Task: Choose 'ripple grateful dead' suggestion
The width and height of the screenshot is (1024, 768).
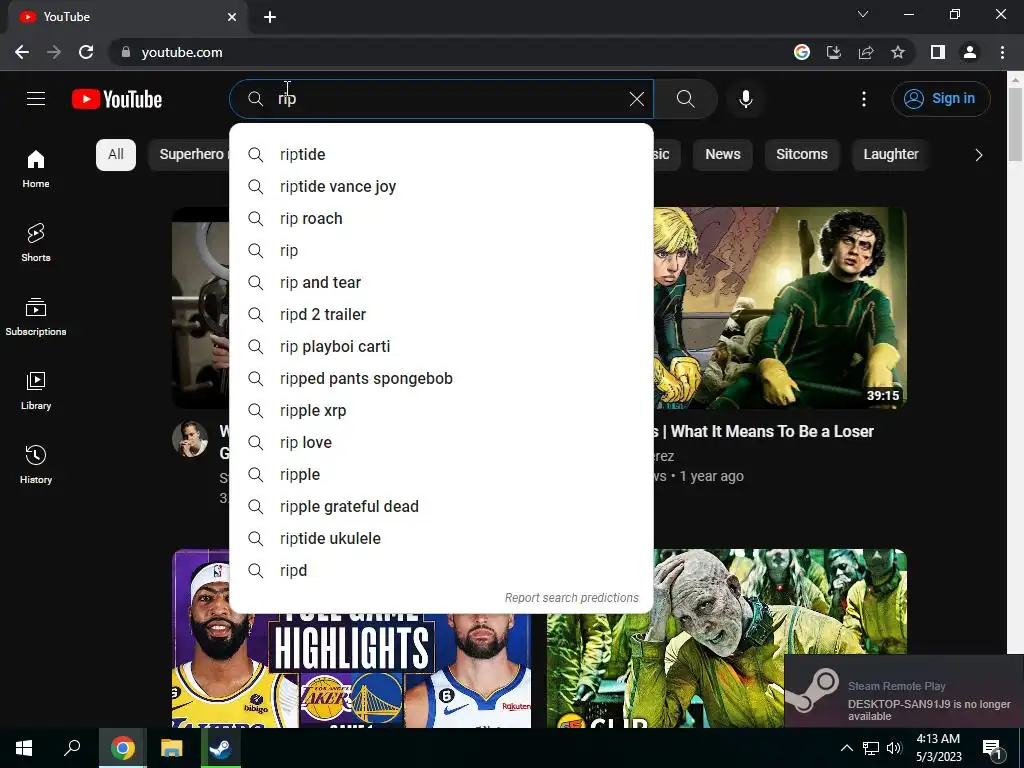Action: [441, 507]
